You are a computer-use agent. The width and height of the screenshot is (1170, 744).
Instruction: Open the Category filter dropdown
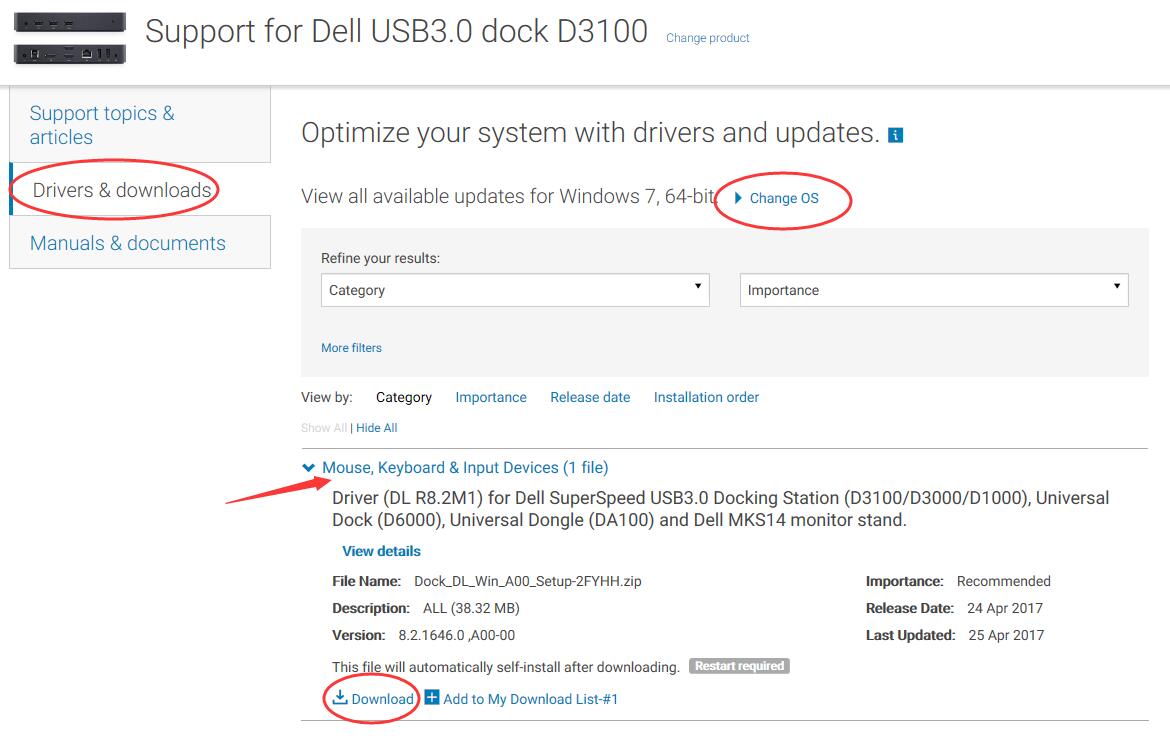tap(515, 290)
